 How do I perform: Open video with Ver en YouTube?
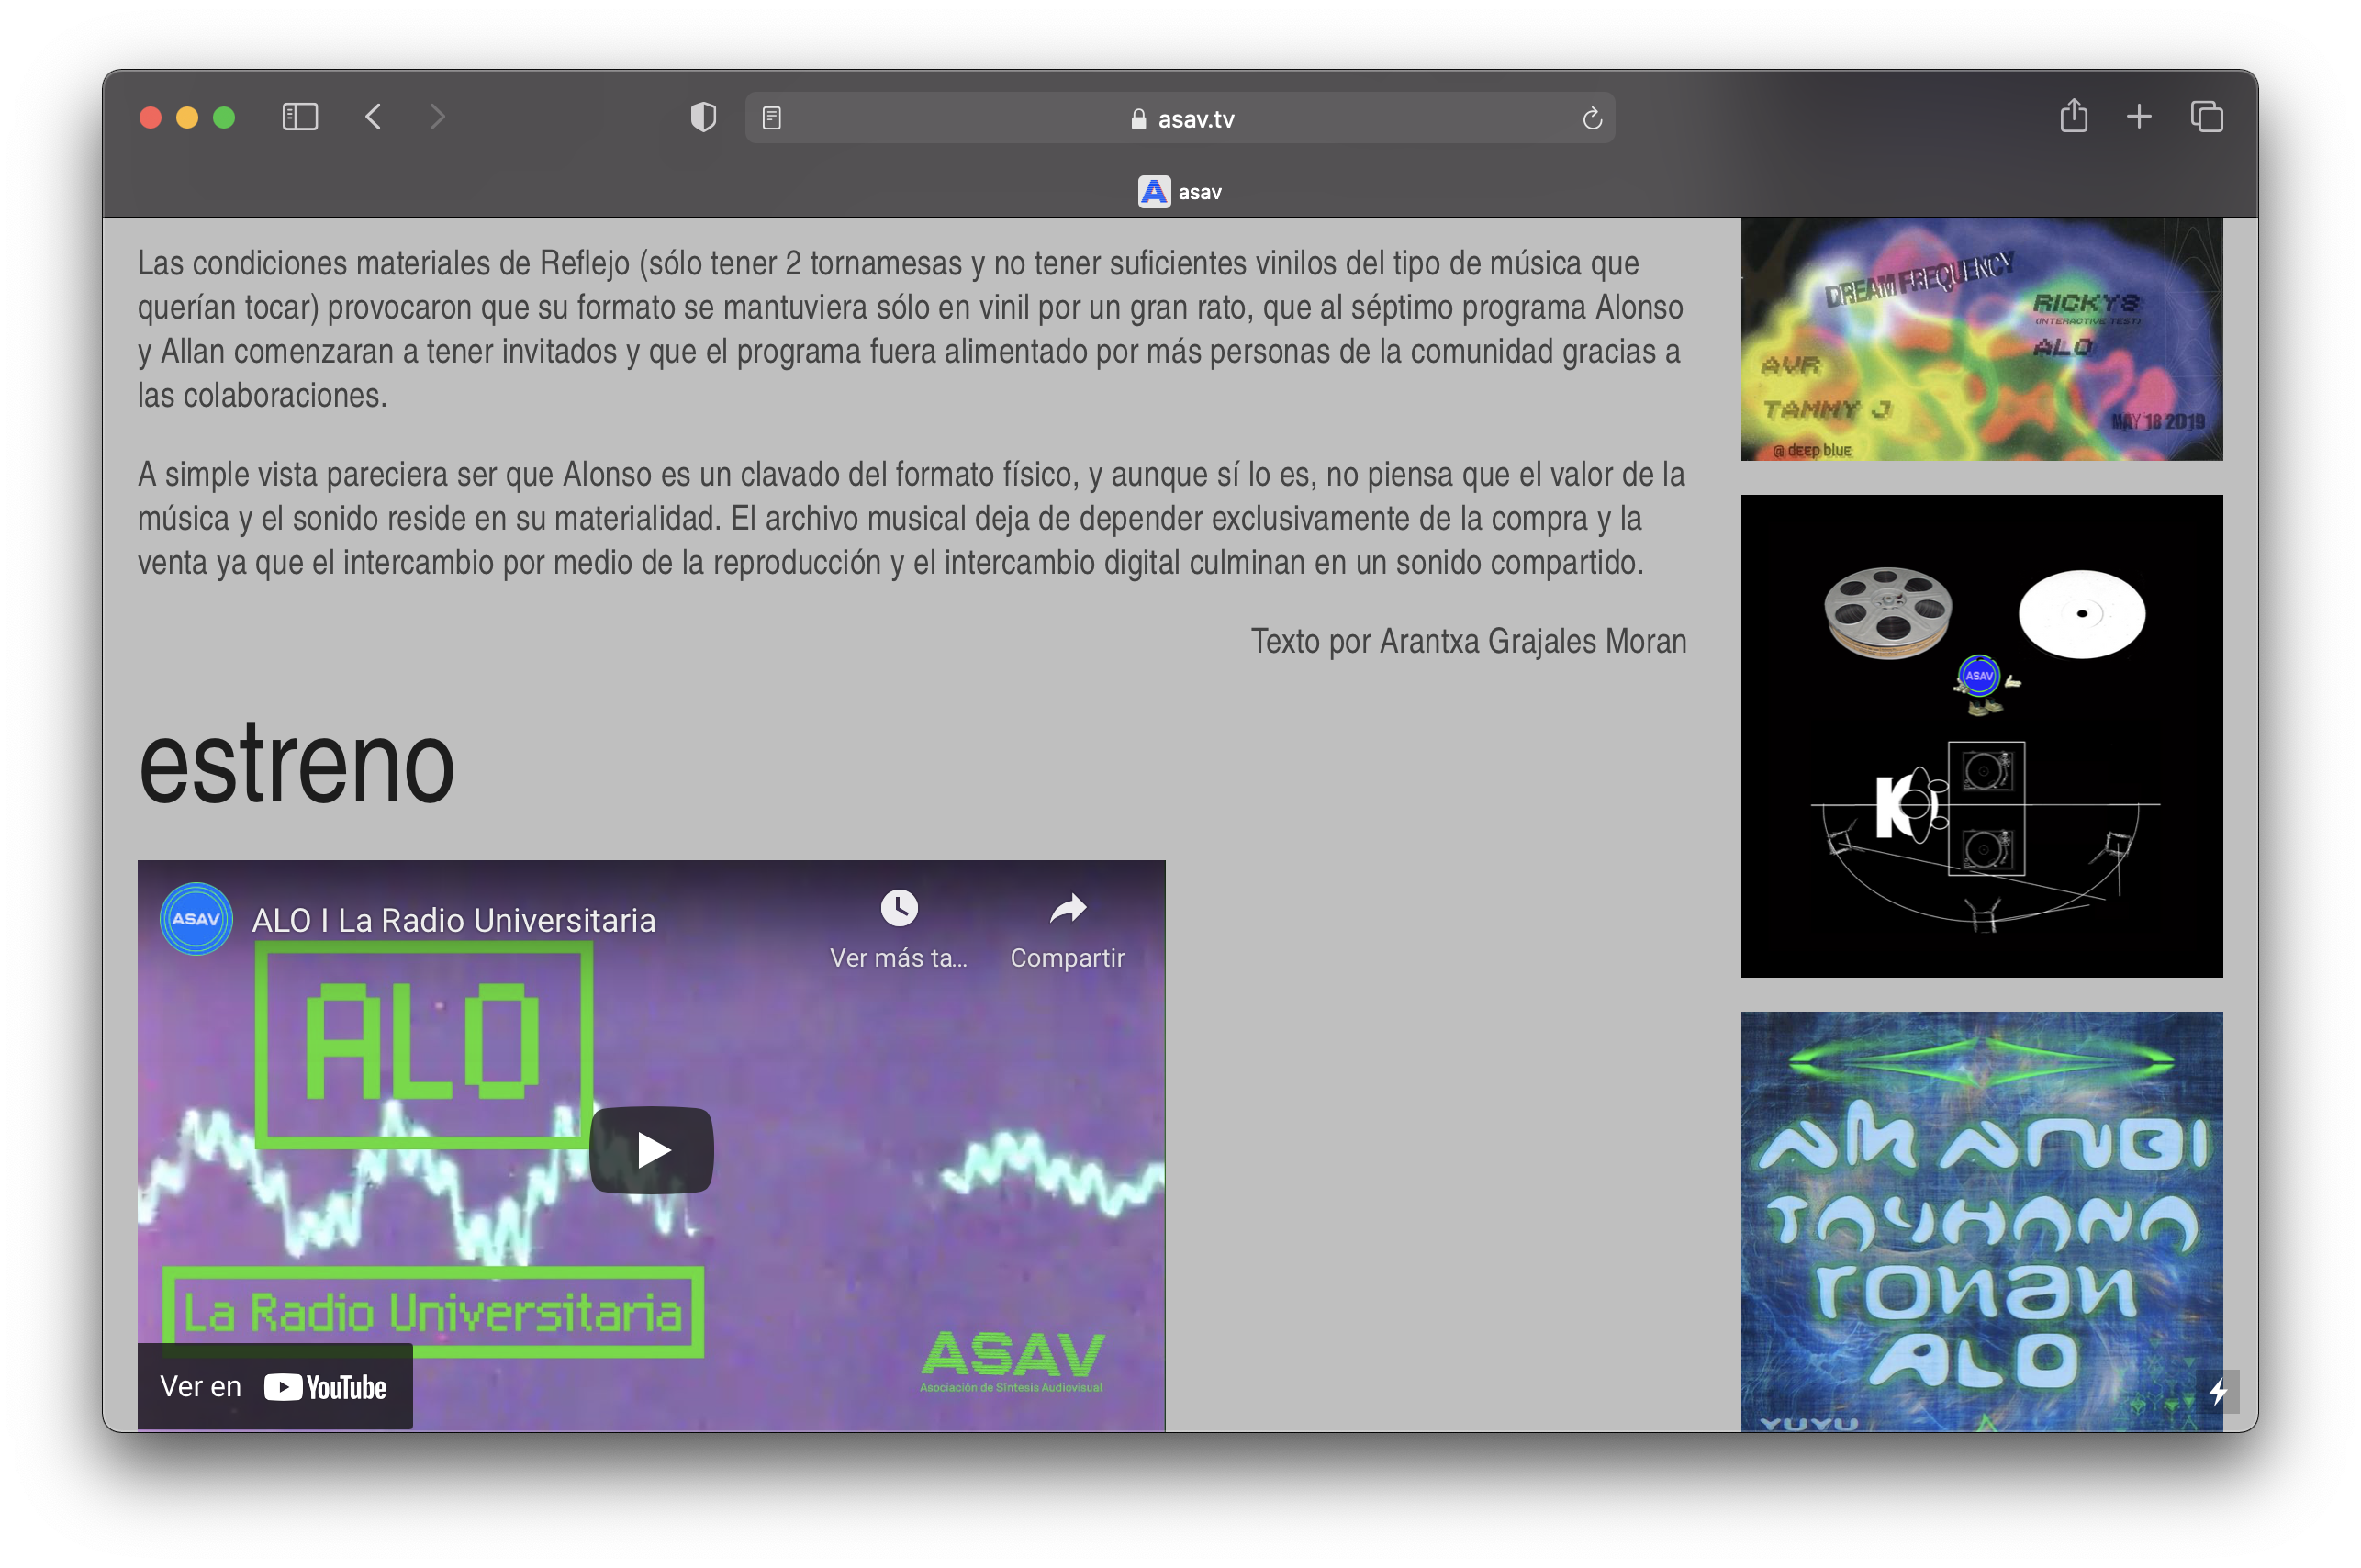click(275, 1386)
